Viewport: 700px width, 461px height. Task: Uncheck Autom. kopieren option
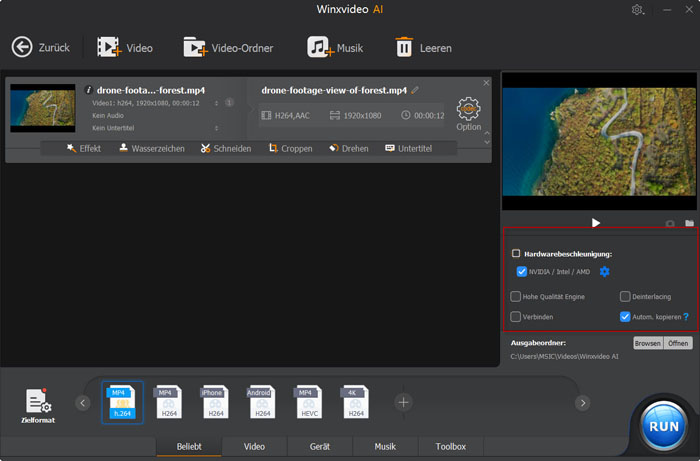coord(625,317)
